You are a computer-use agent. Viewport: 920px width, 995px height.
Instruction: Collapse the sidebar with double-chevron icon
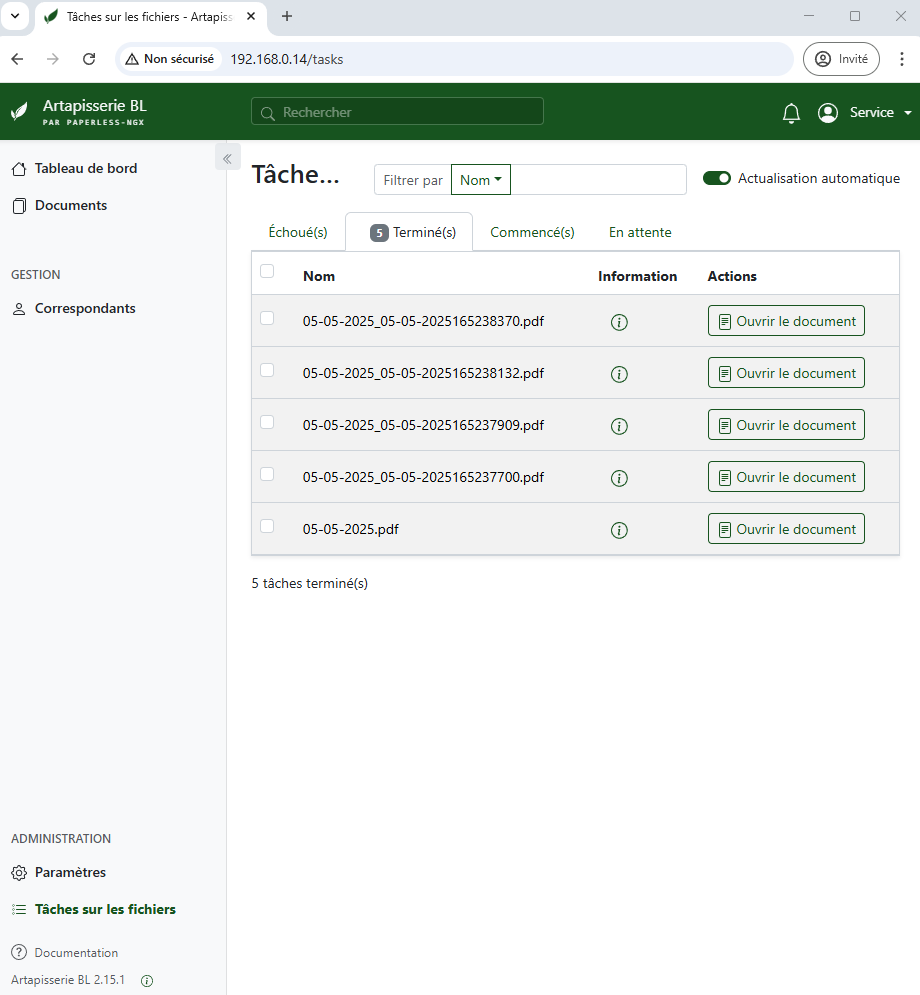click(227, 158)
